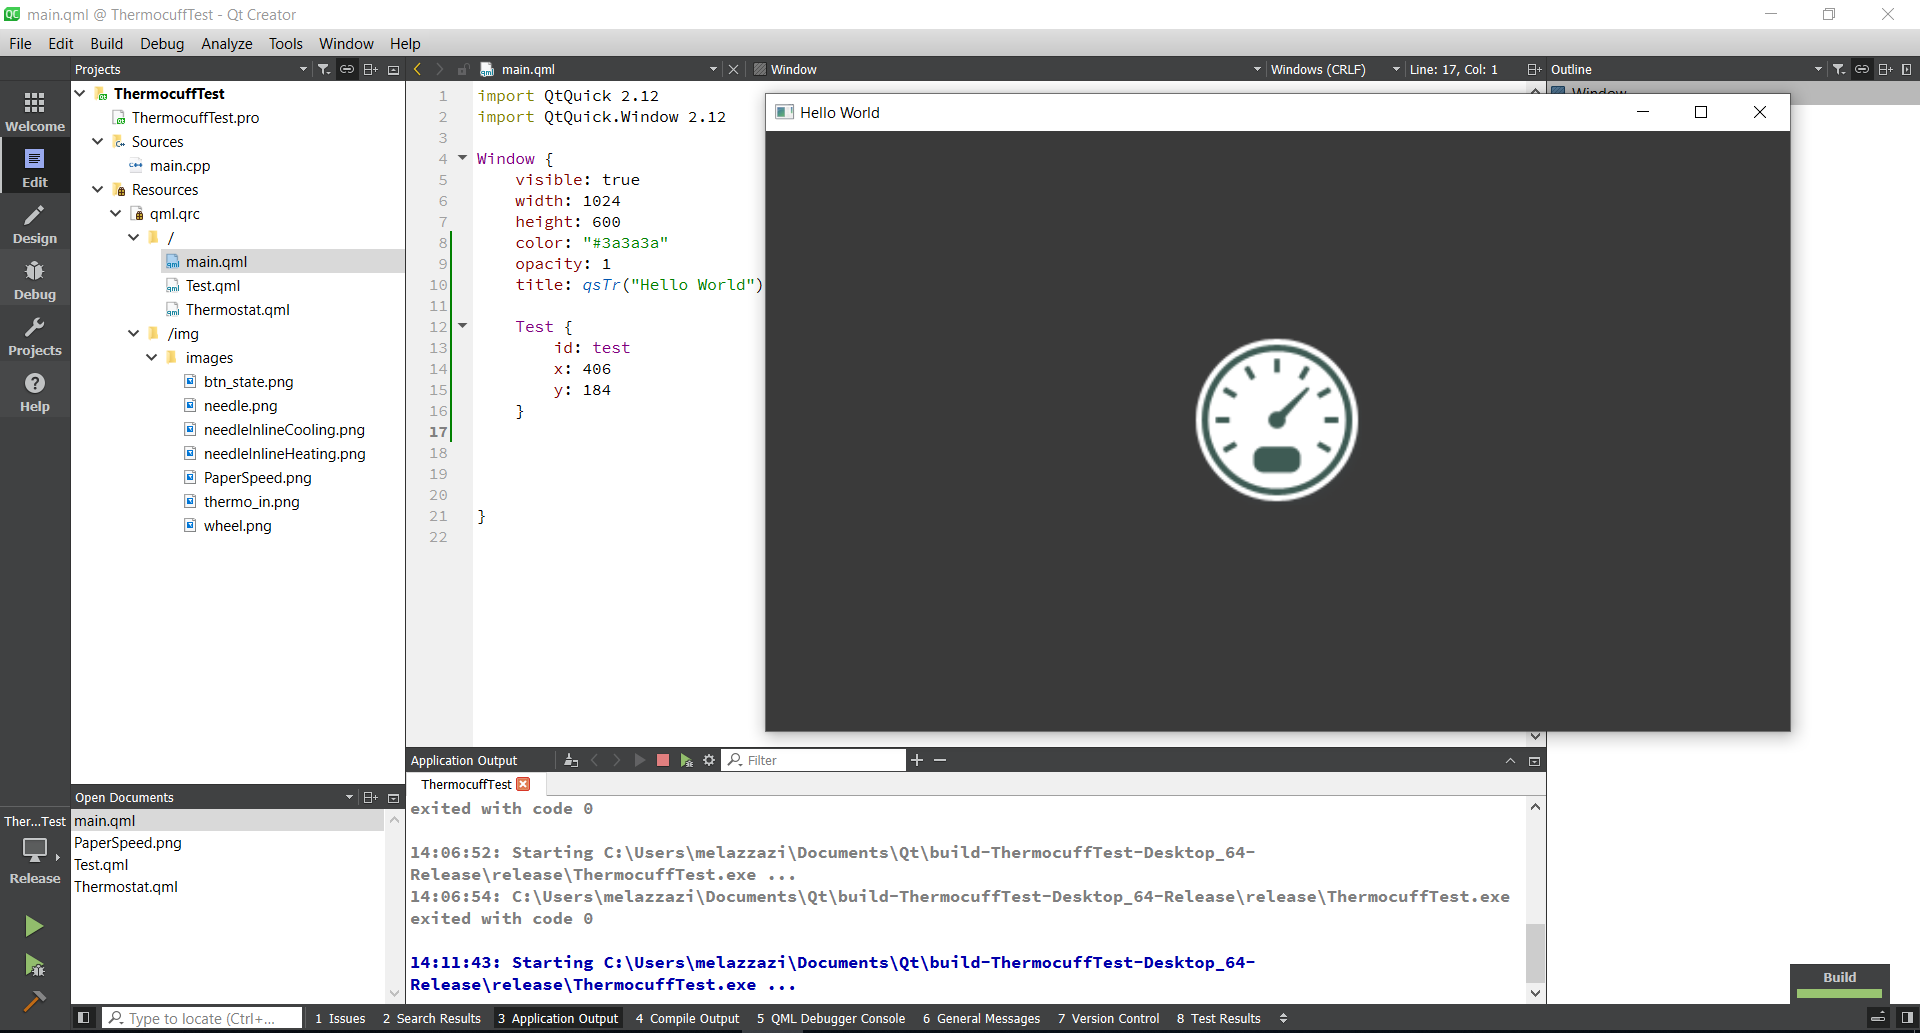
Task: Open kit selector showing Release
Action: (x=35, y=850)
